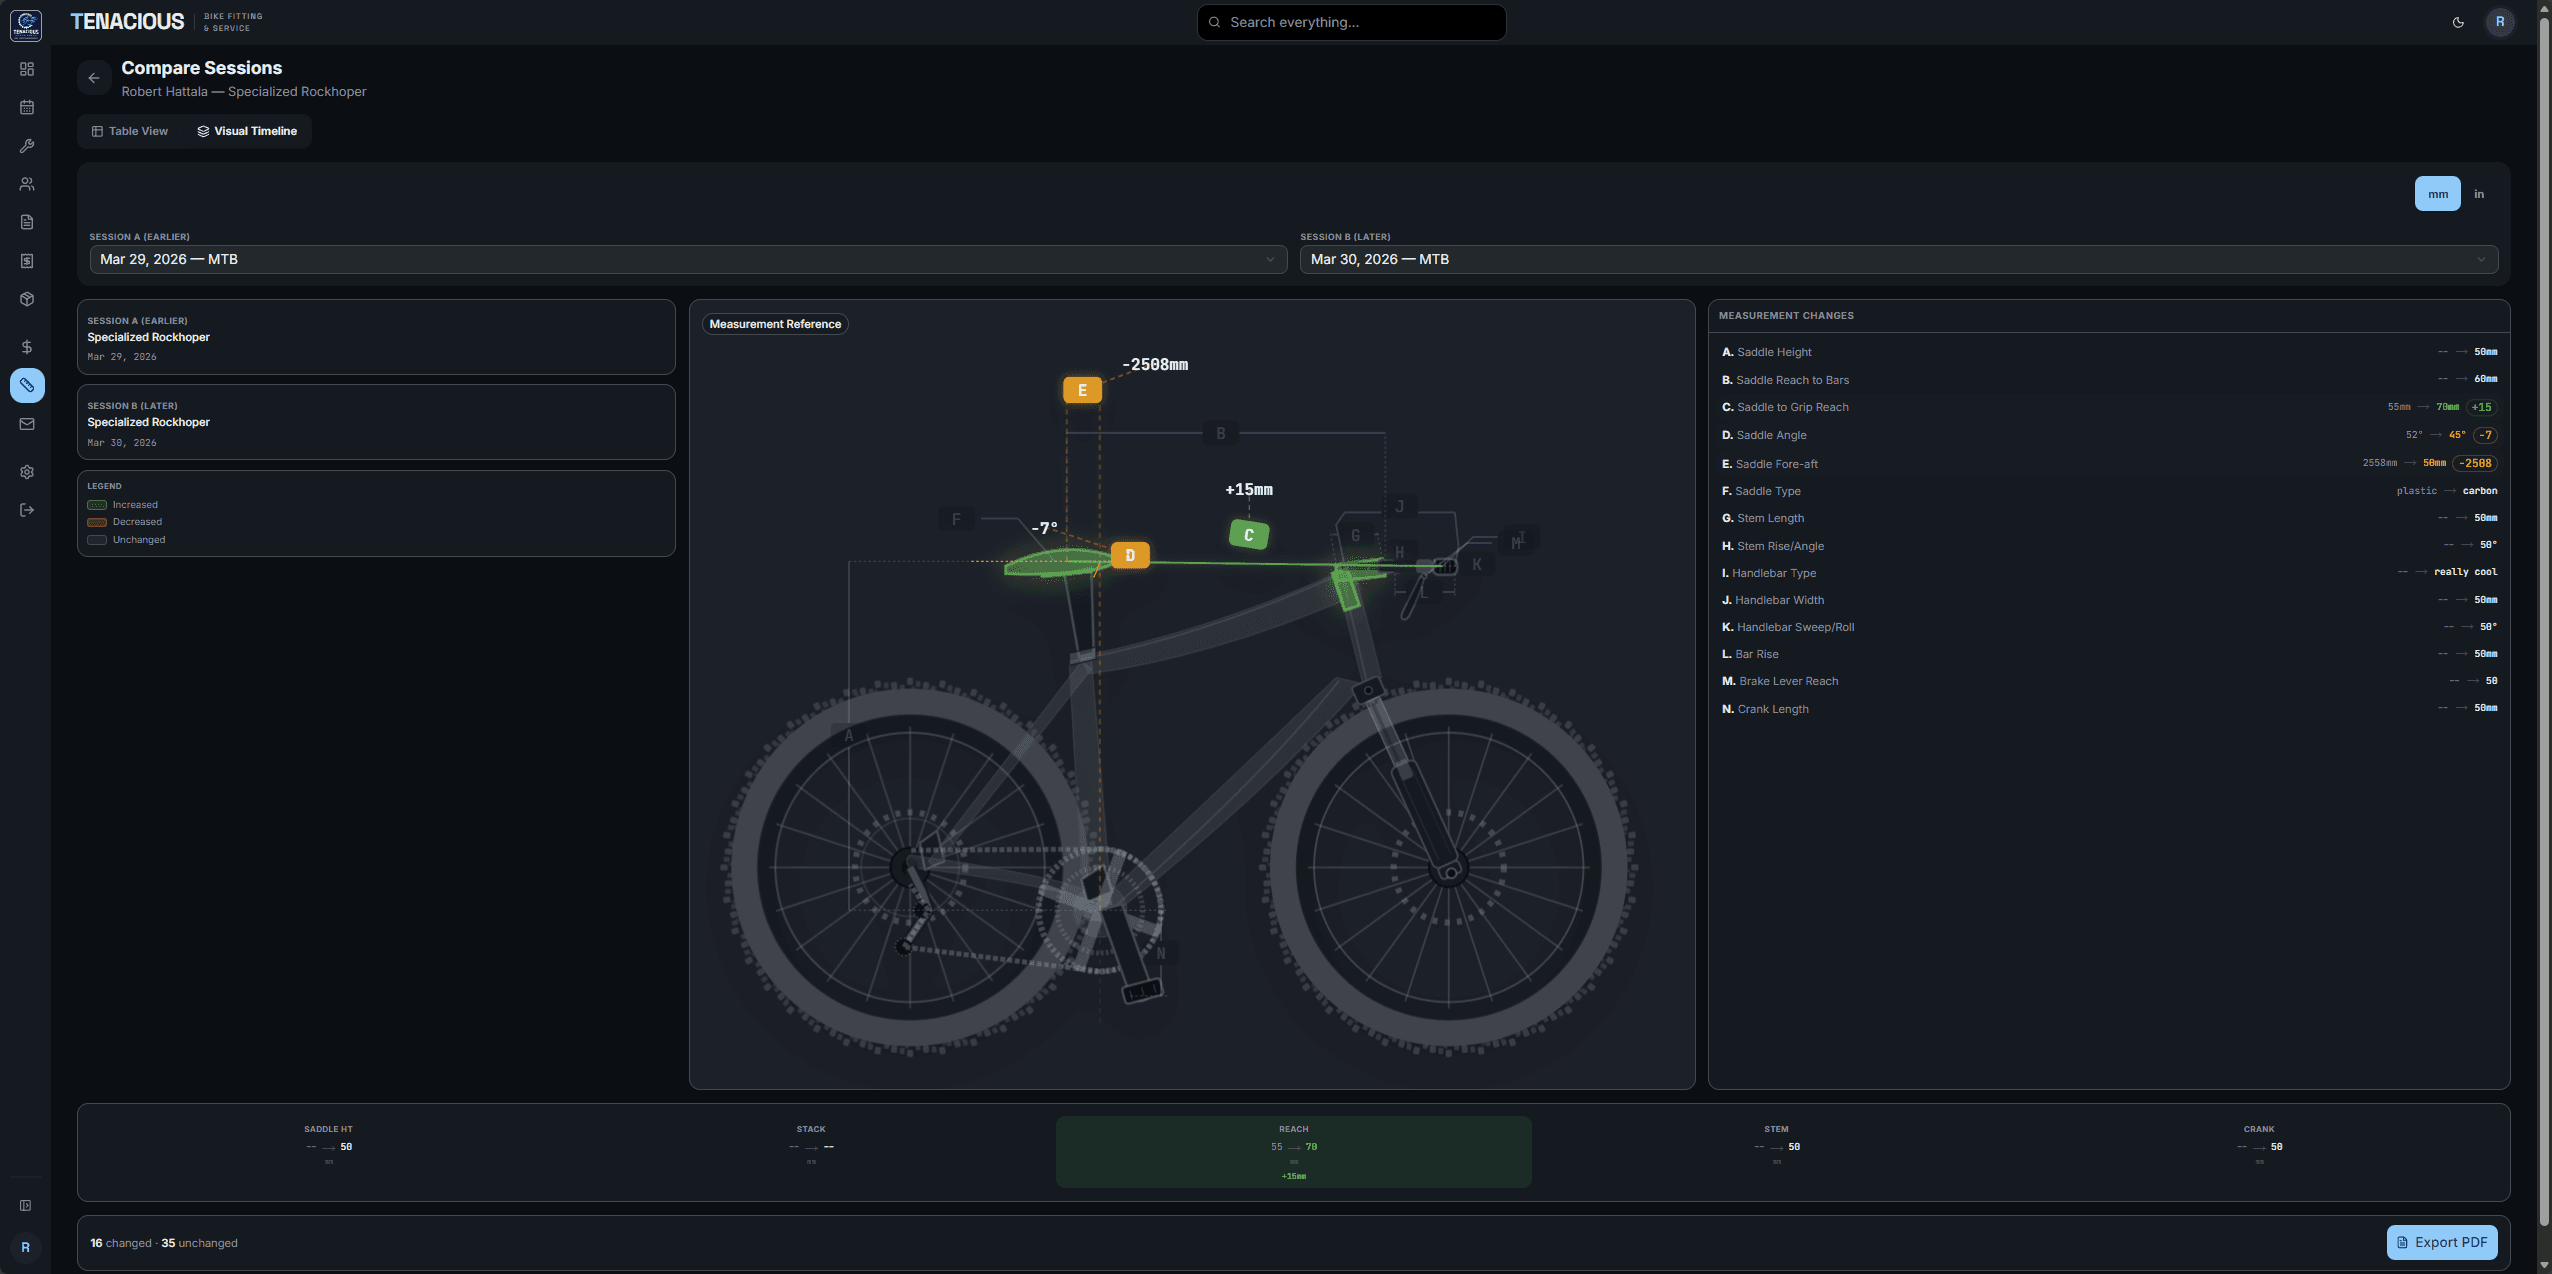2552x1274 pixels.
Task: Open the Clients people icon in sidebar
Action: pyautogui.click(x=27, y=183)
